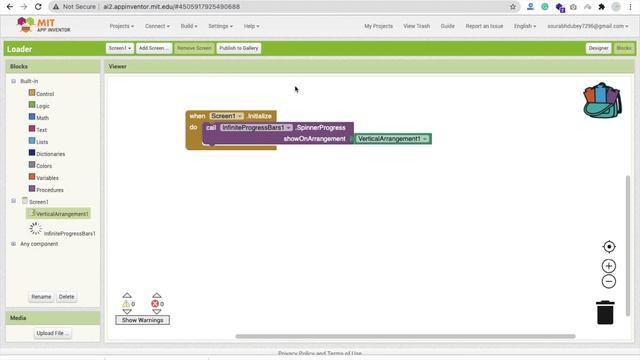The height and width of the screenshot is (360, 640).
Task: Open the backpack icon in the viewer
Action: (602, 100)
